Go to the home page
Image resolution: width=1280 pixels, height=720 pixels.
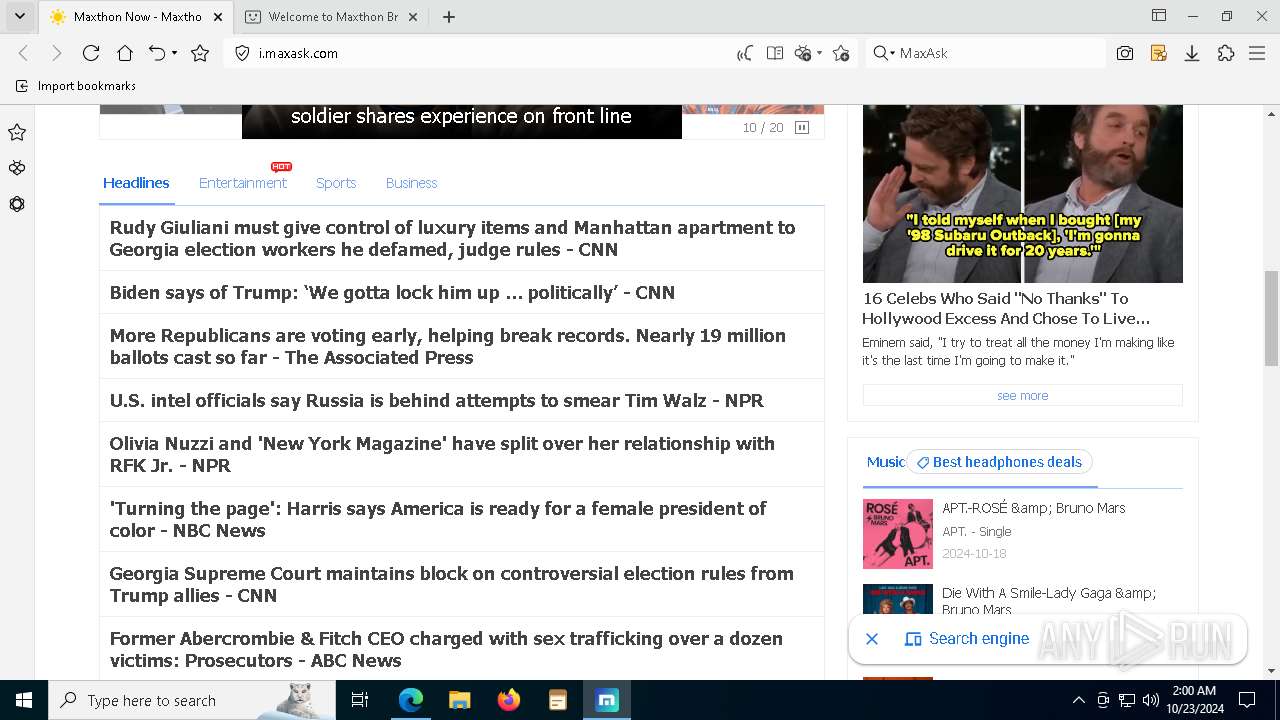click(x=125, y=53)
